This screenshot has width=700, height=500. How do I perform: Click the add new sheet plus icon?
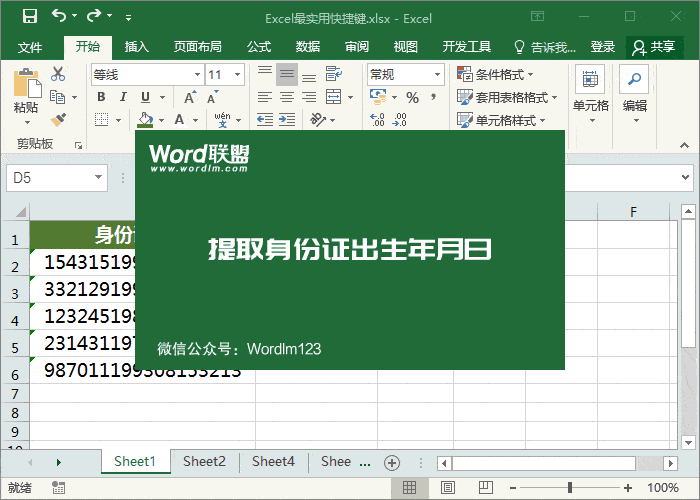392,462
